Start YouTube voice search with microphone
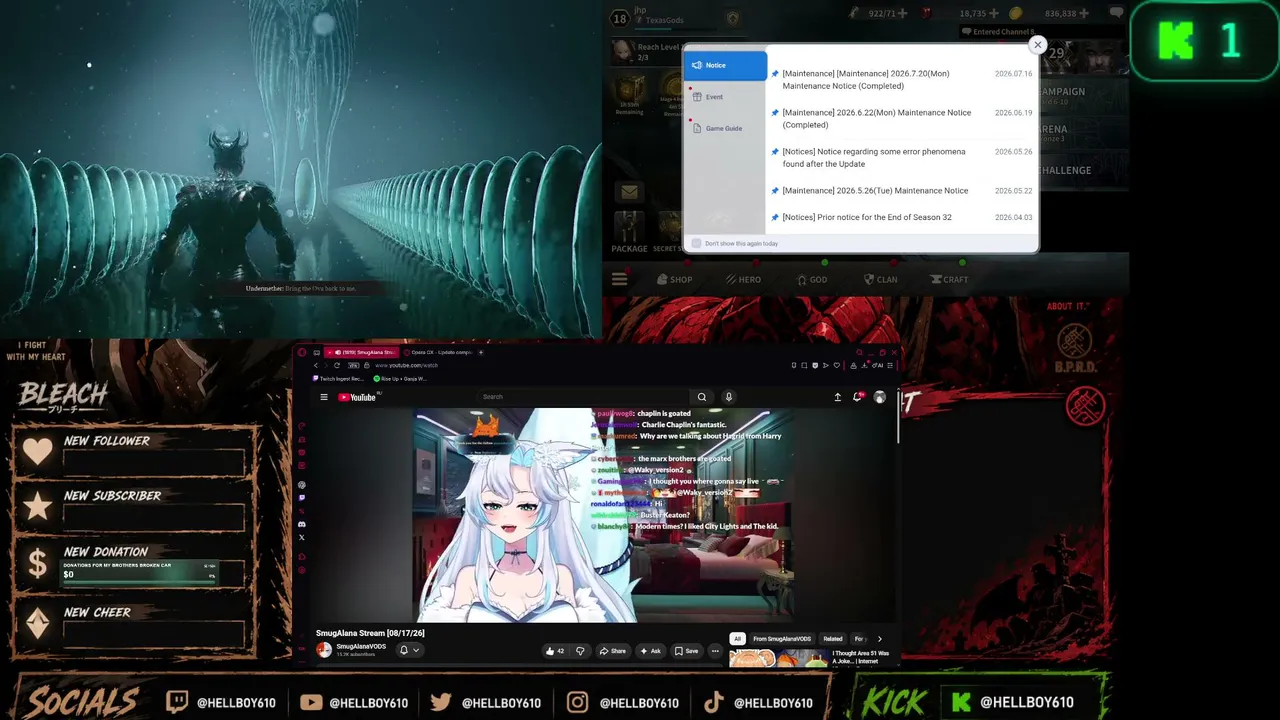The height and width of the screenshot is (720, 1280). click(x=729, y=397)
